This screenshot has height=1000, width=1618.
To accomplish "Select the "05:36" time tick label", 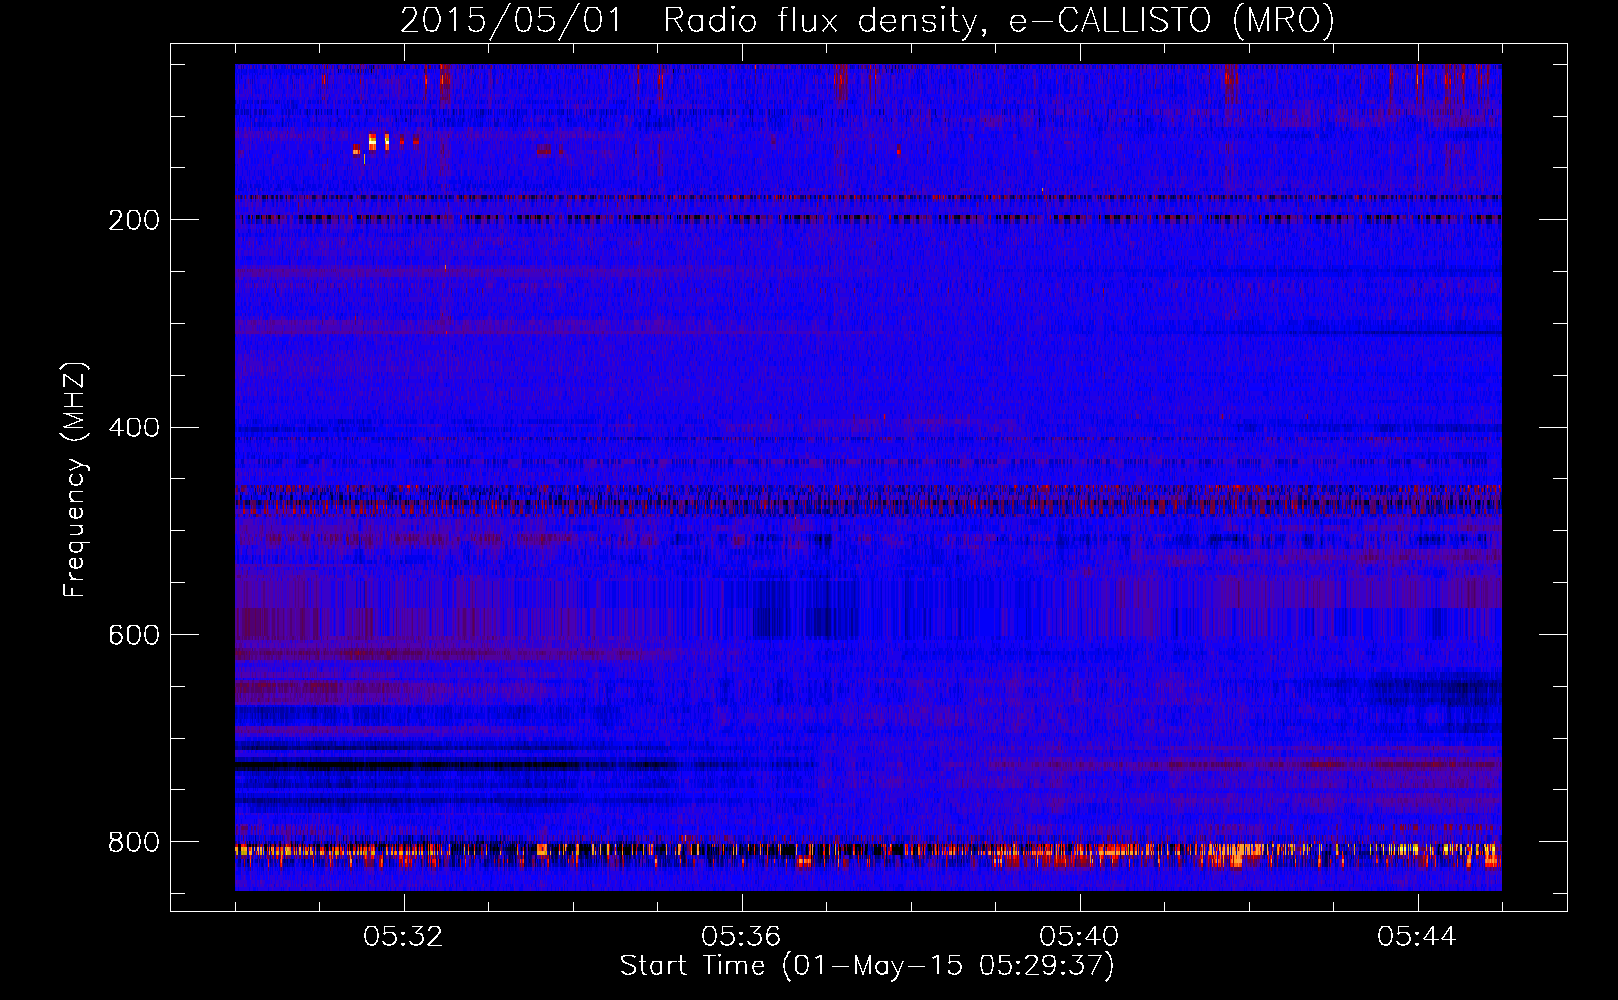I will point(741,937).
